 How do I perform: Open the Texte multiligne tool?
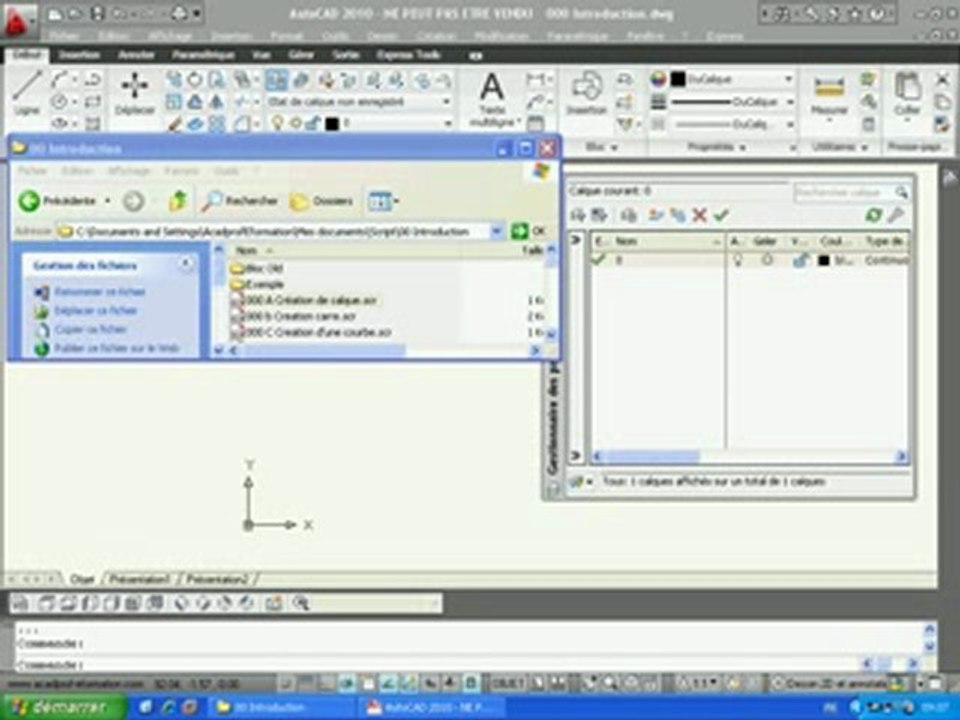point(492,99)
